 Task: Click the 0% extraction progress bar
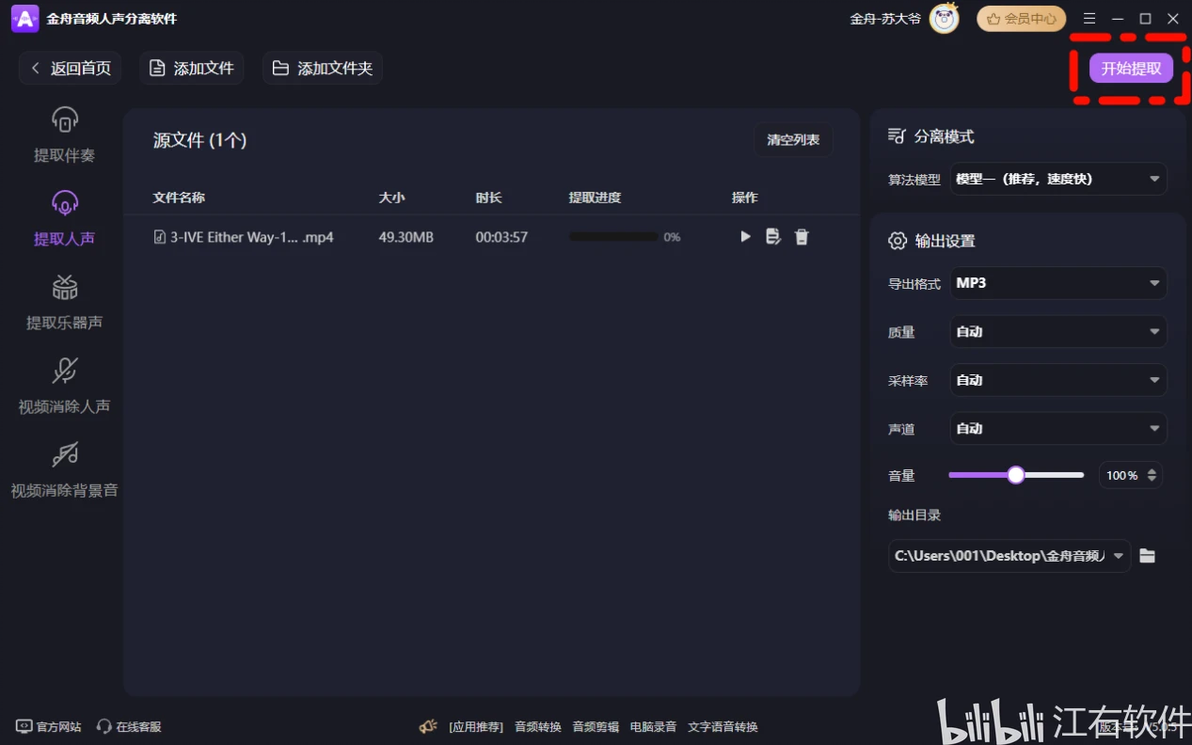point(613,237)
